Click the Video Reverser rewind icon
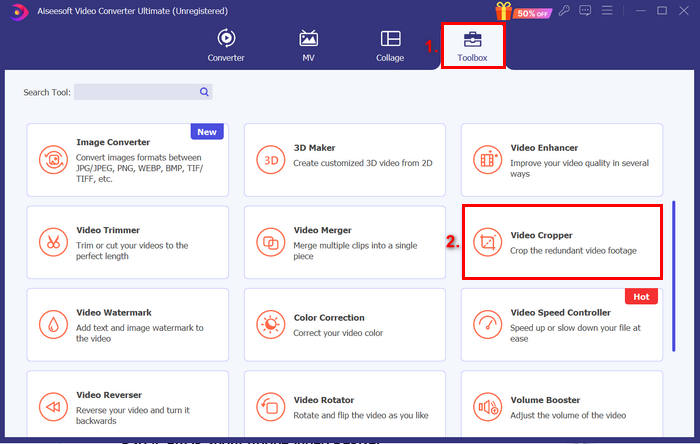This screenshot has height=444, width=700. click(53, 407)
